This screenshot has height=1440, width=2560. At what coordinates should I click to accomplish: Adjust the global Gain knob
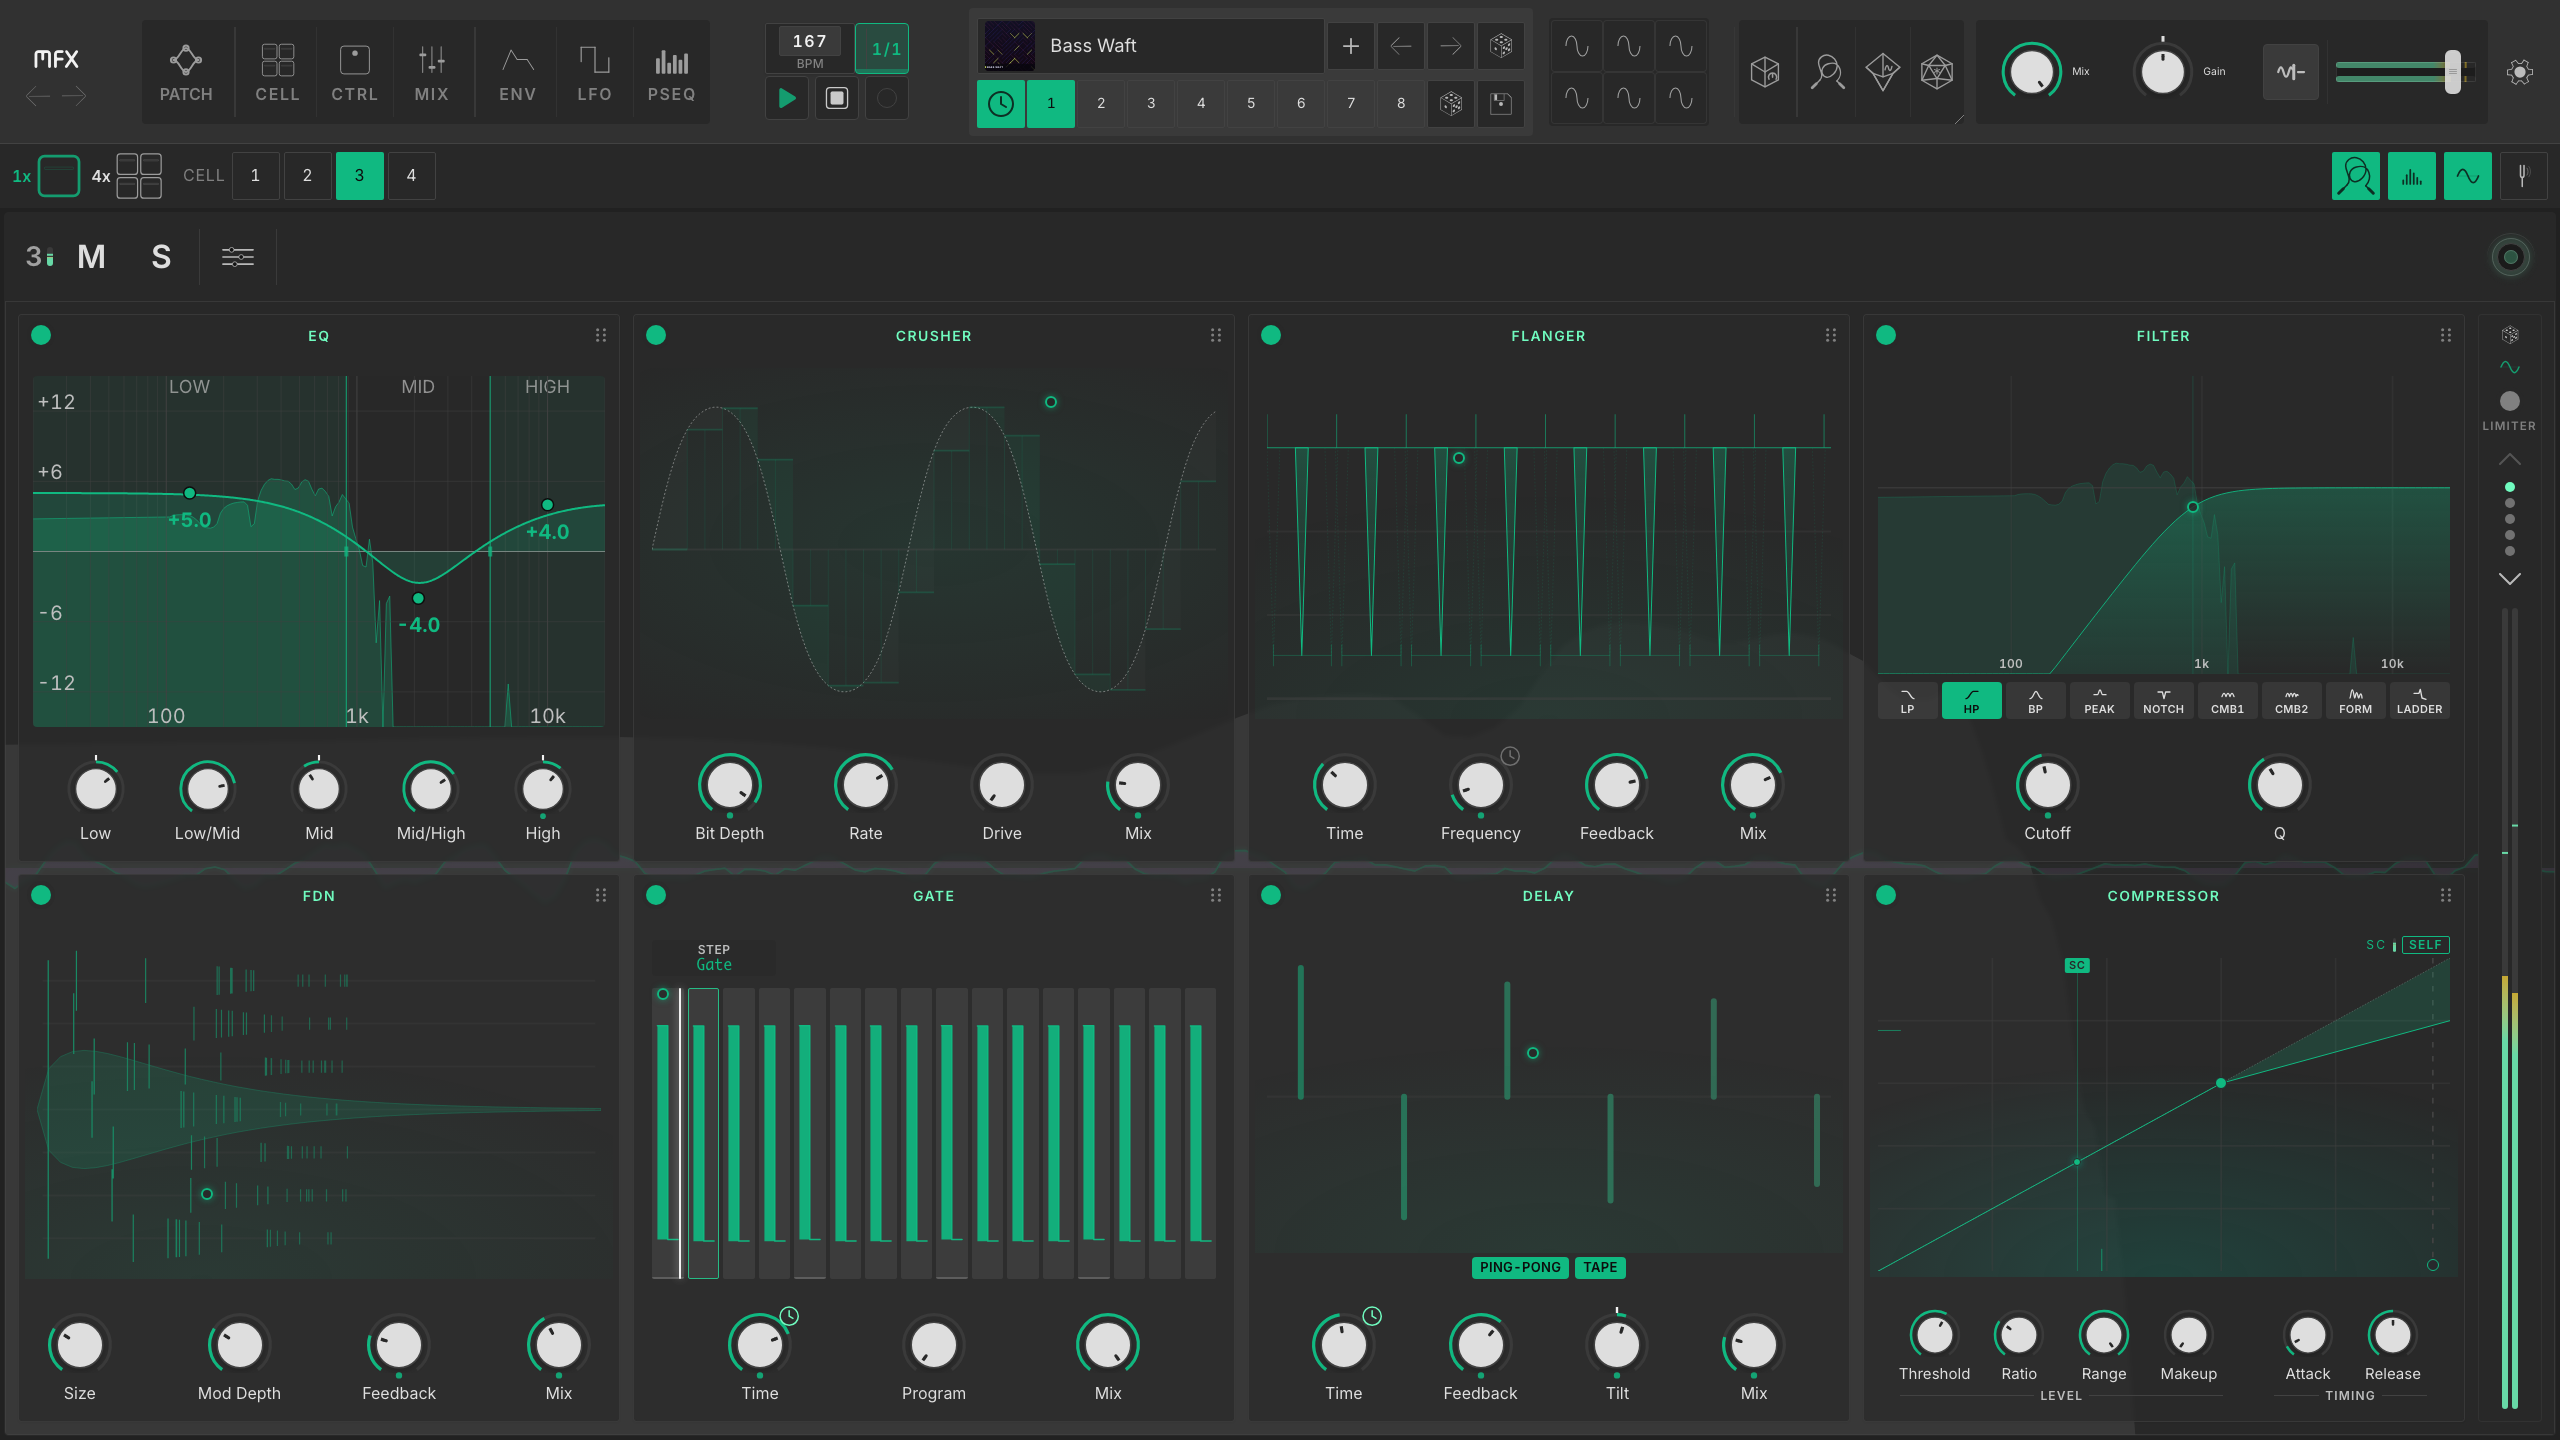(2162, 72)
